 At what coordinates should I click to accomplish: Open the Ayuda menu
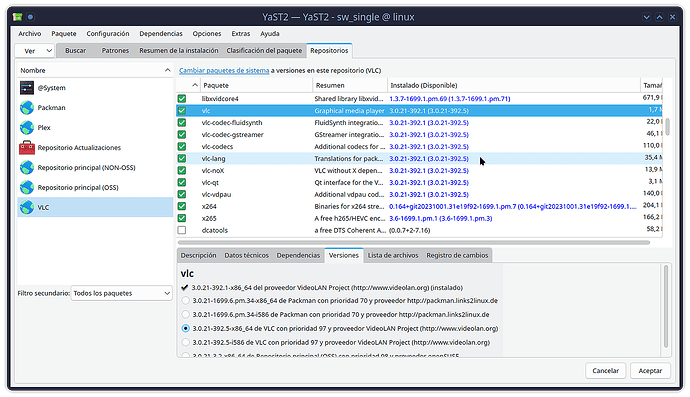(x=270, y=33)
